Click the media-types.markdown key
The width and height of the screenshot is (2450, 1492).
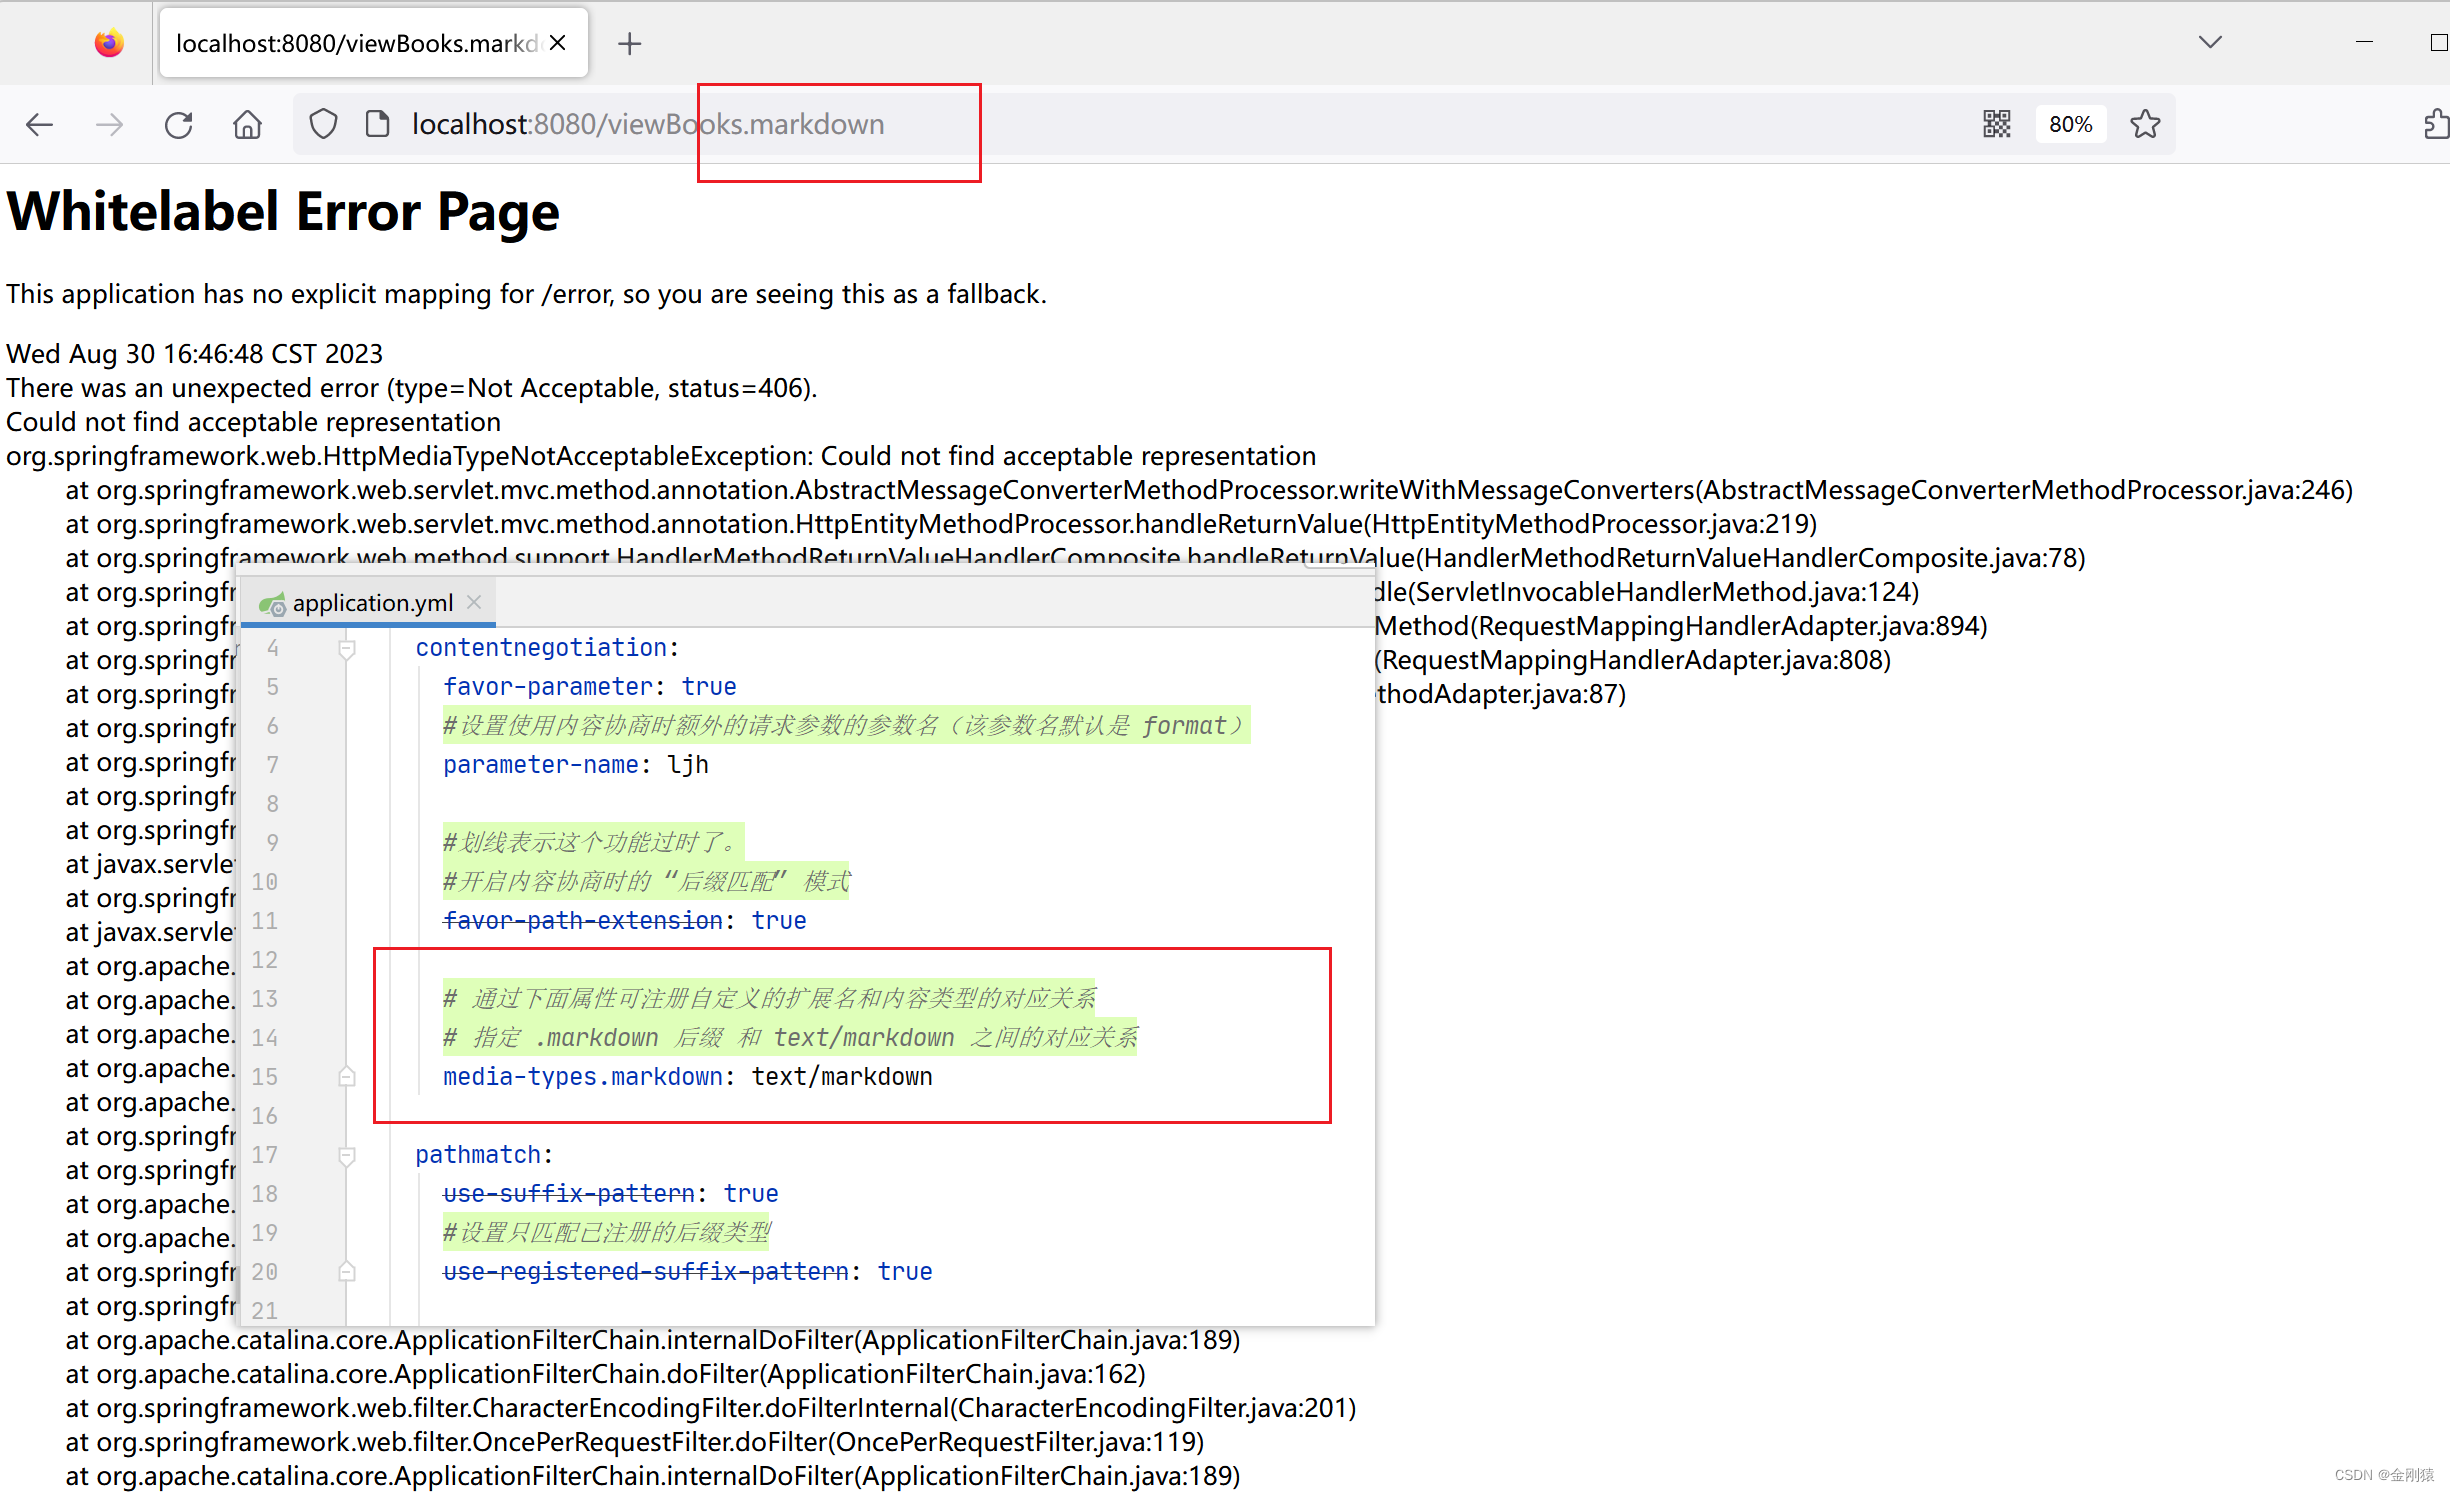583,1077
